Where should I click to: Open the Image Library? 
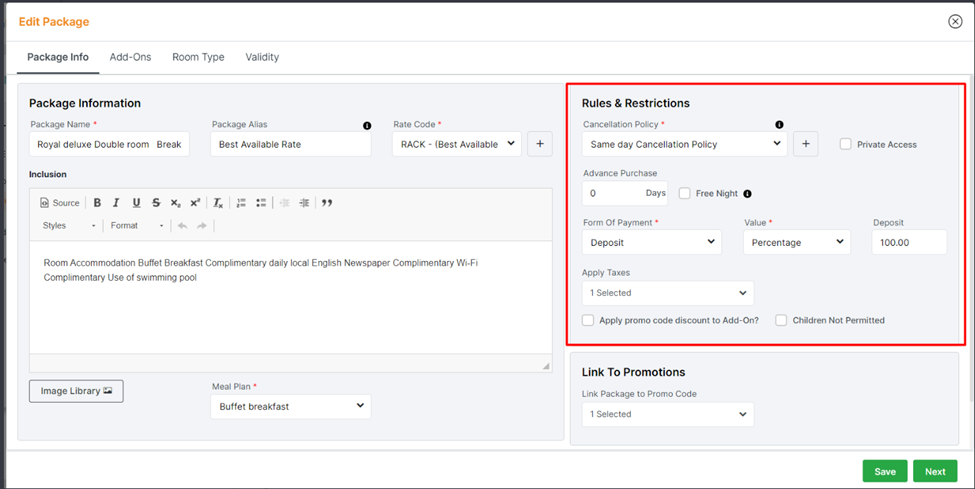[x=76, y=391]
